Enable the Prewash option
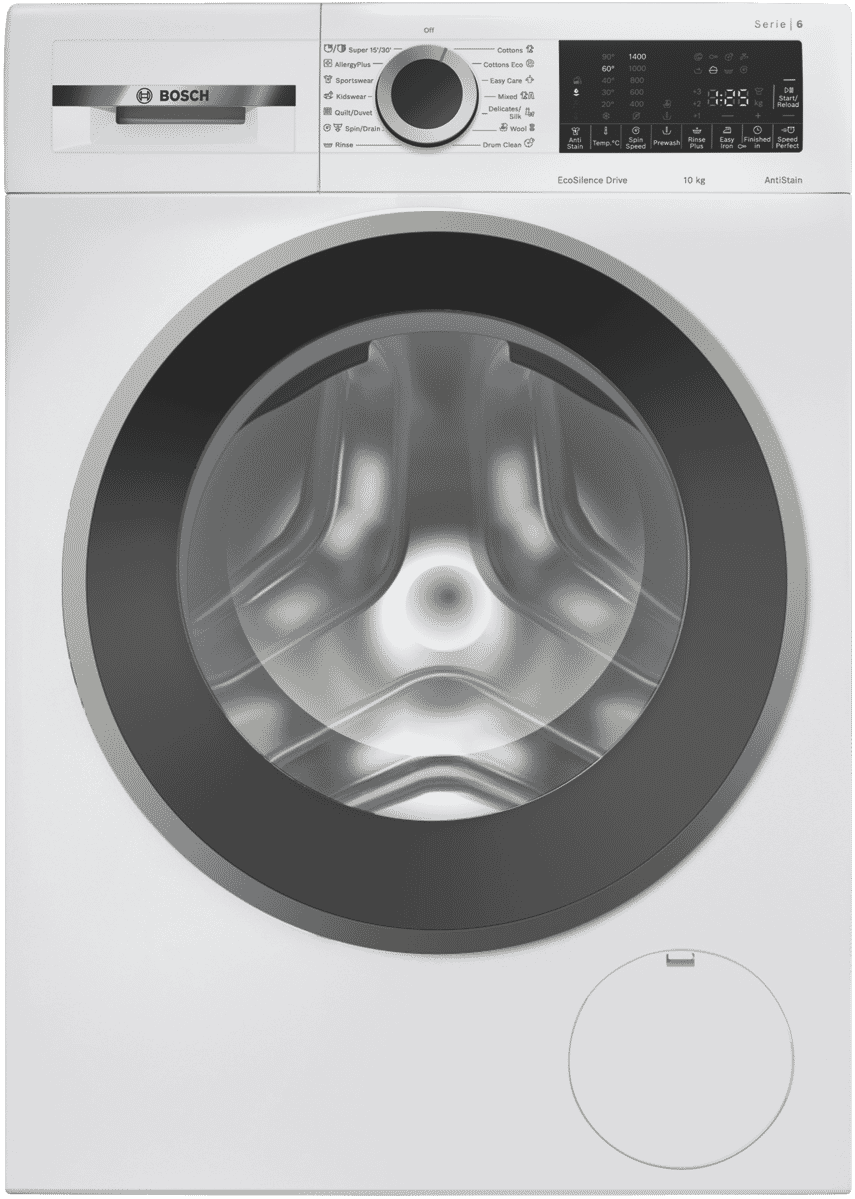Image resolution: width=855 pixels, height=1199 pixels. (666, 138)
